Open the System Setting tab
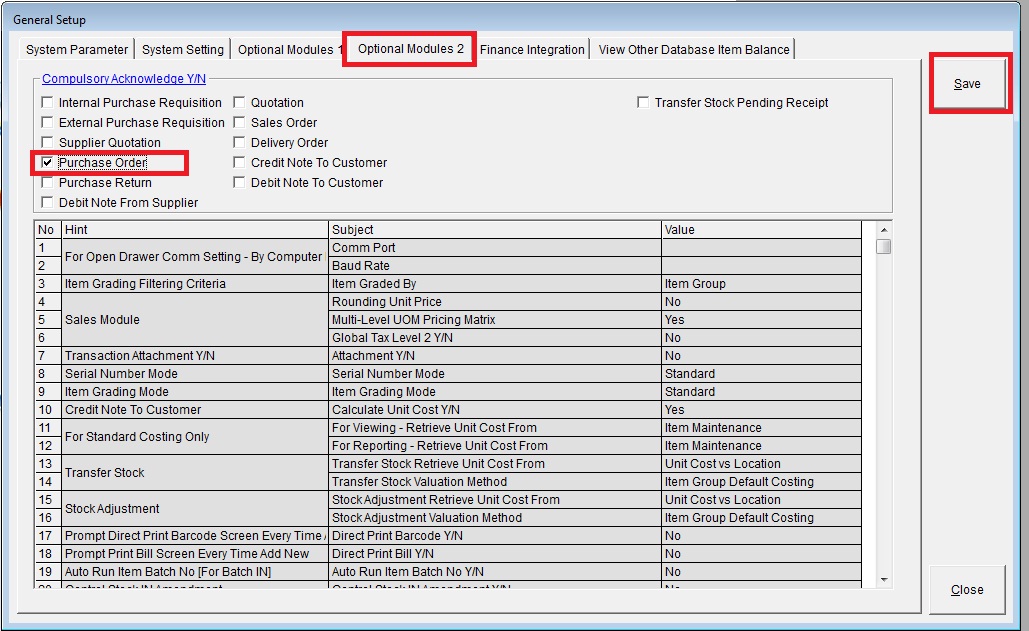 click(x=183, y=49)
